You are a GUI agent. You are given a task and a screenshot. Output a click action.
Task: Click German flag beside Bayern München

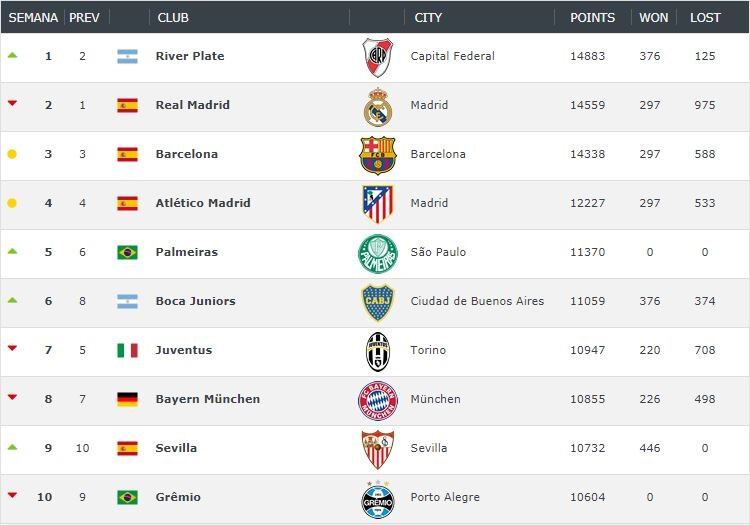pyautogui.click(x=127, y=399)
